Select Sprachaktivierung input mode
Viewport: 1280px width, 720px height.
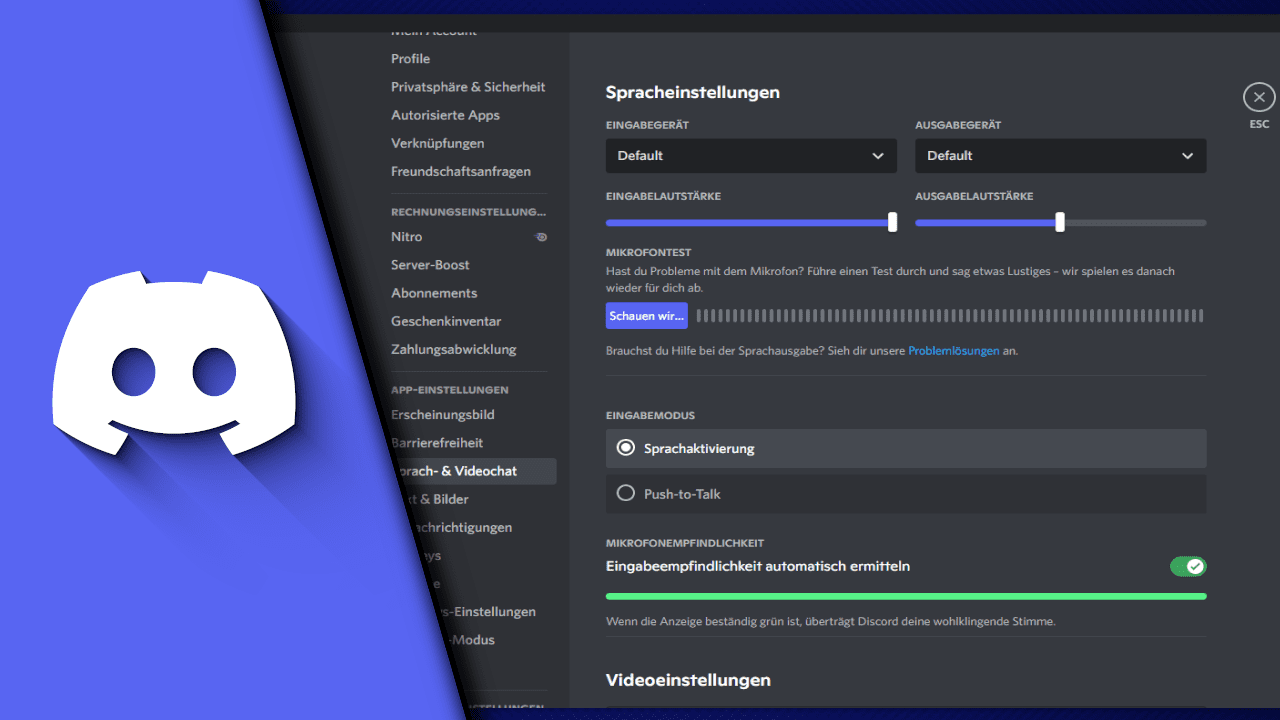click(906, 449)
